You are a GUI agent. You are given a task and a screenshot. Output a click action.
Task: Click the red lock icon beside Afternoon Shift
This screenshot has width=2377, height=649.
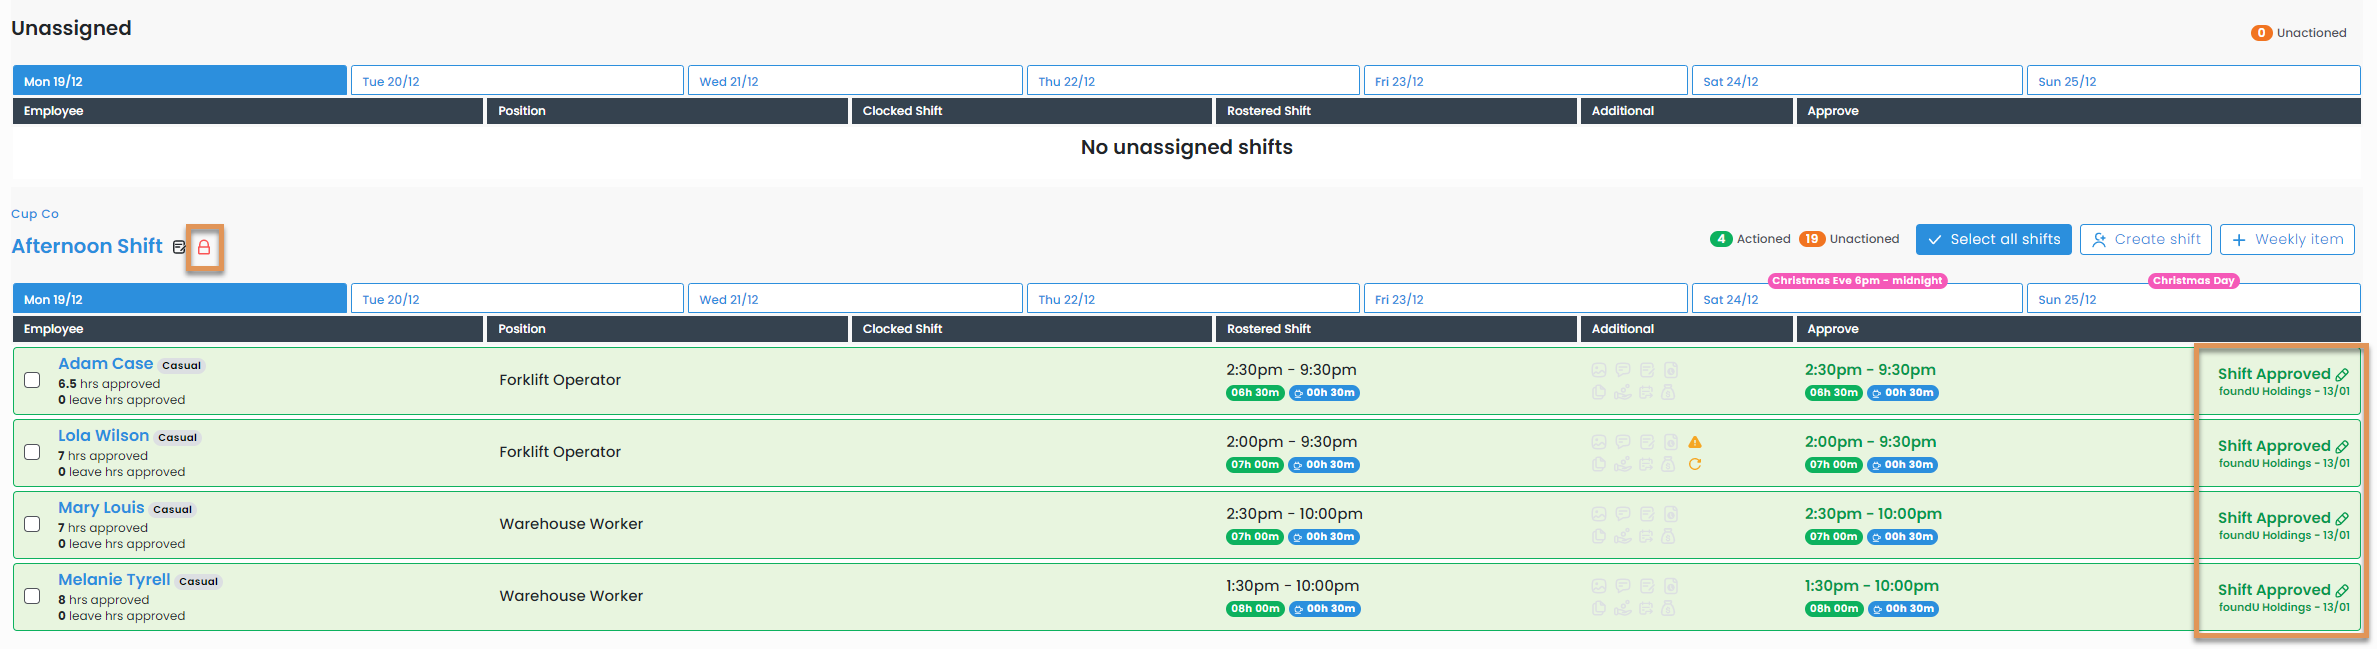point(204,247)
